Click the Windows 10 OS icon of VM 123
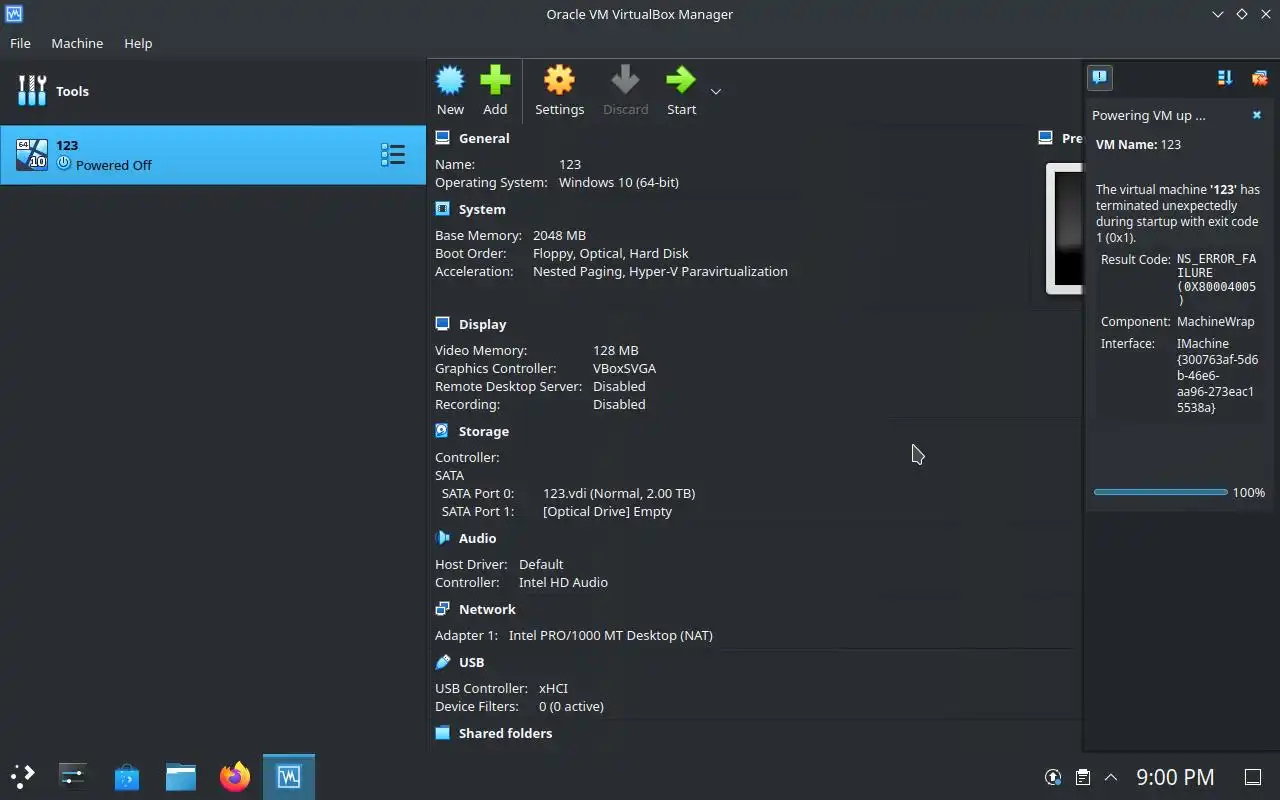The width and height of the screenshot is (1280, 800). pyautogui.click(x=32, y=155)
